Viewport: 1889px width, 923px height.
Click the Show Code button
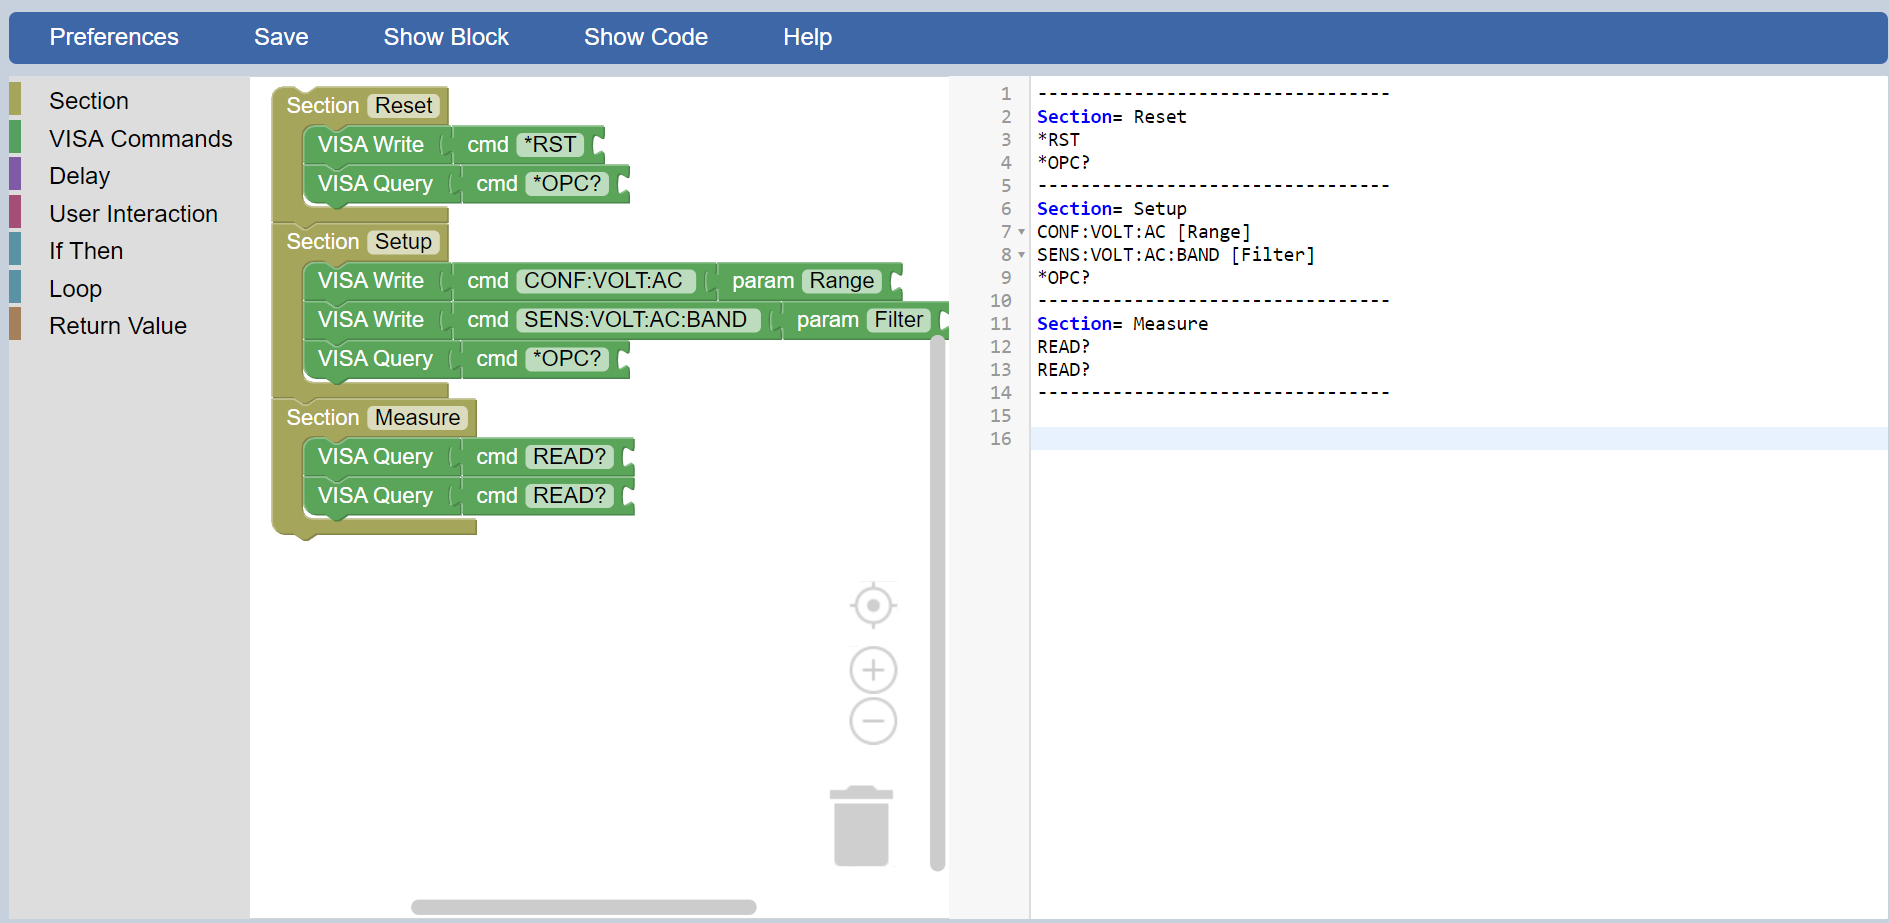[645, 37]
